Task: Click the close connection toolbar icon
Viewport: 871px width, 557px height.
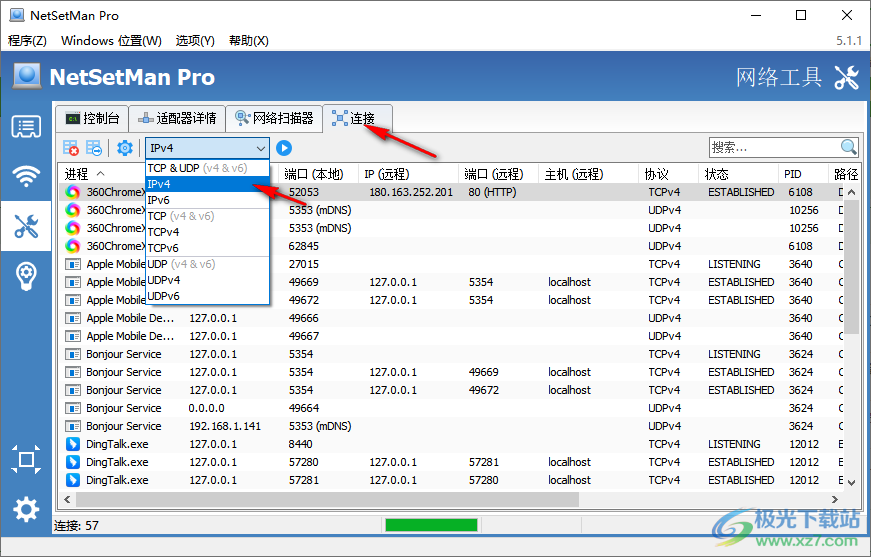Action: (x=71, y=148)
